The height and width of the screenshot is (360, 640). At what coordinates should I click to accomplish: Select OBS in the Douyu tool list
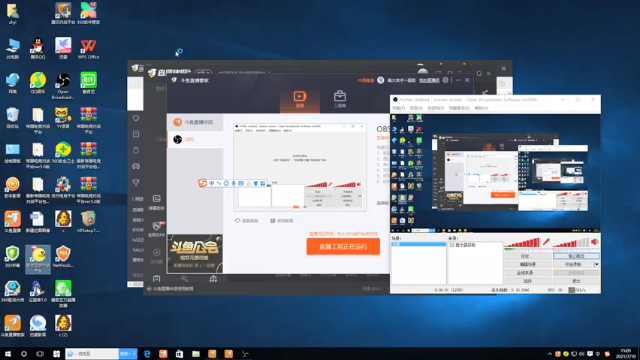[196, 140]
